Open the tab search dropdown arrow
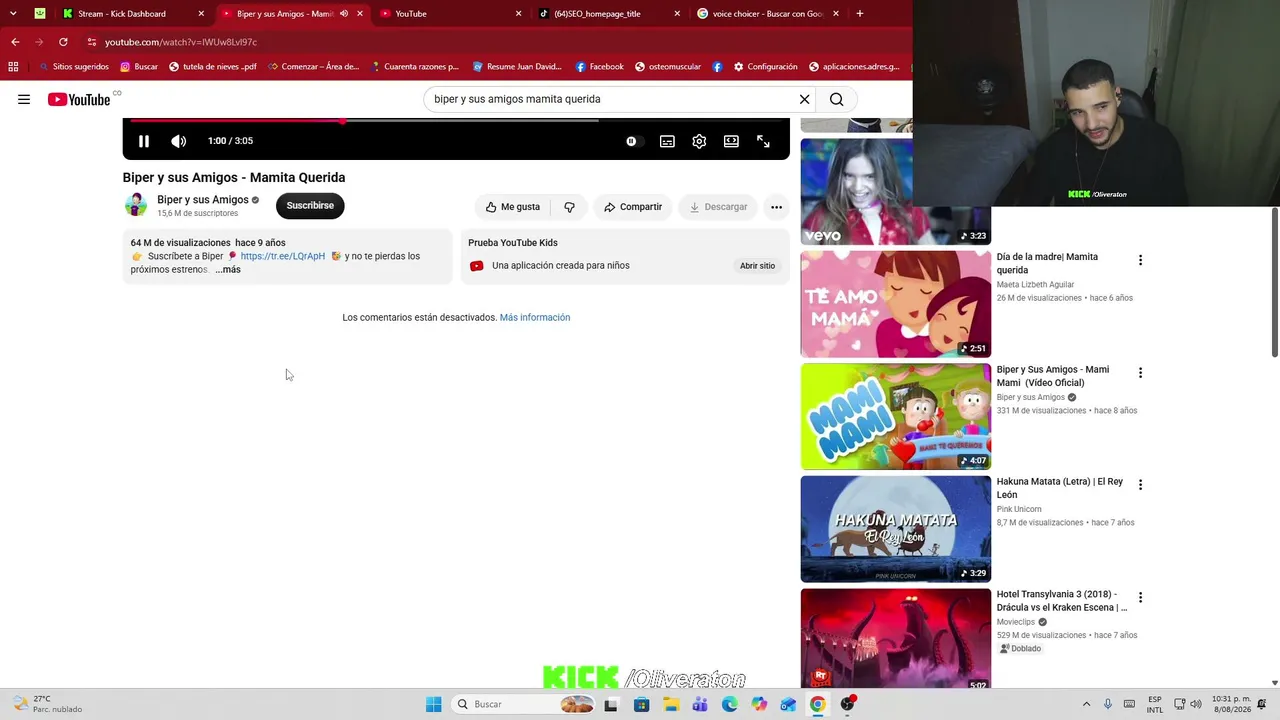Screen dimensions: 1280x720 pyautogui.click(x=13, y=14)
